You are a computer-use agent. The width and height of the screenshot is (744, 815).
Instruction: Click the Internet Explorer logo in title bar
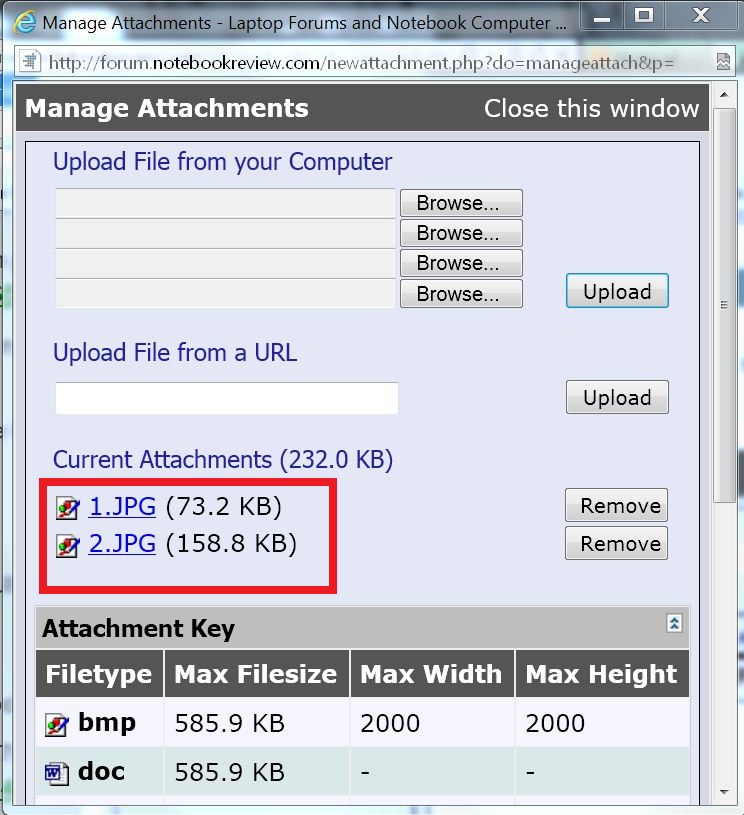[x=25, y=22]
